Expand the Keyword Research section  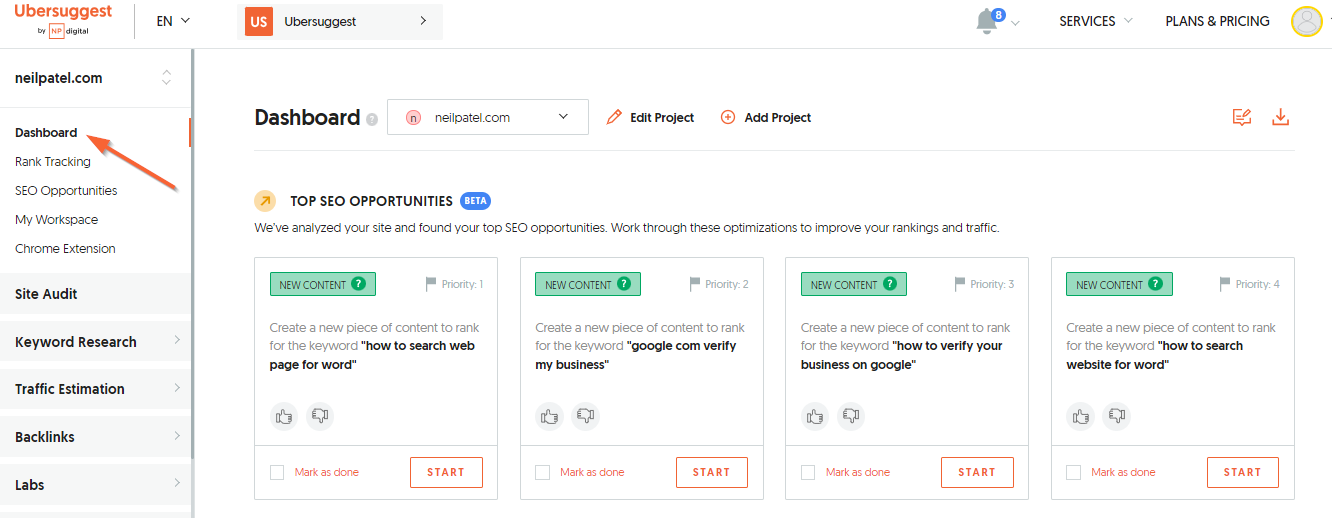(95, 342)
